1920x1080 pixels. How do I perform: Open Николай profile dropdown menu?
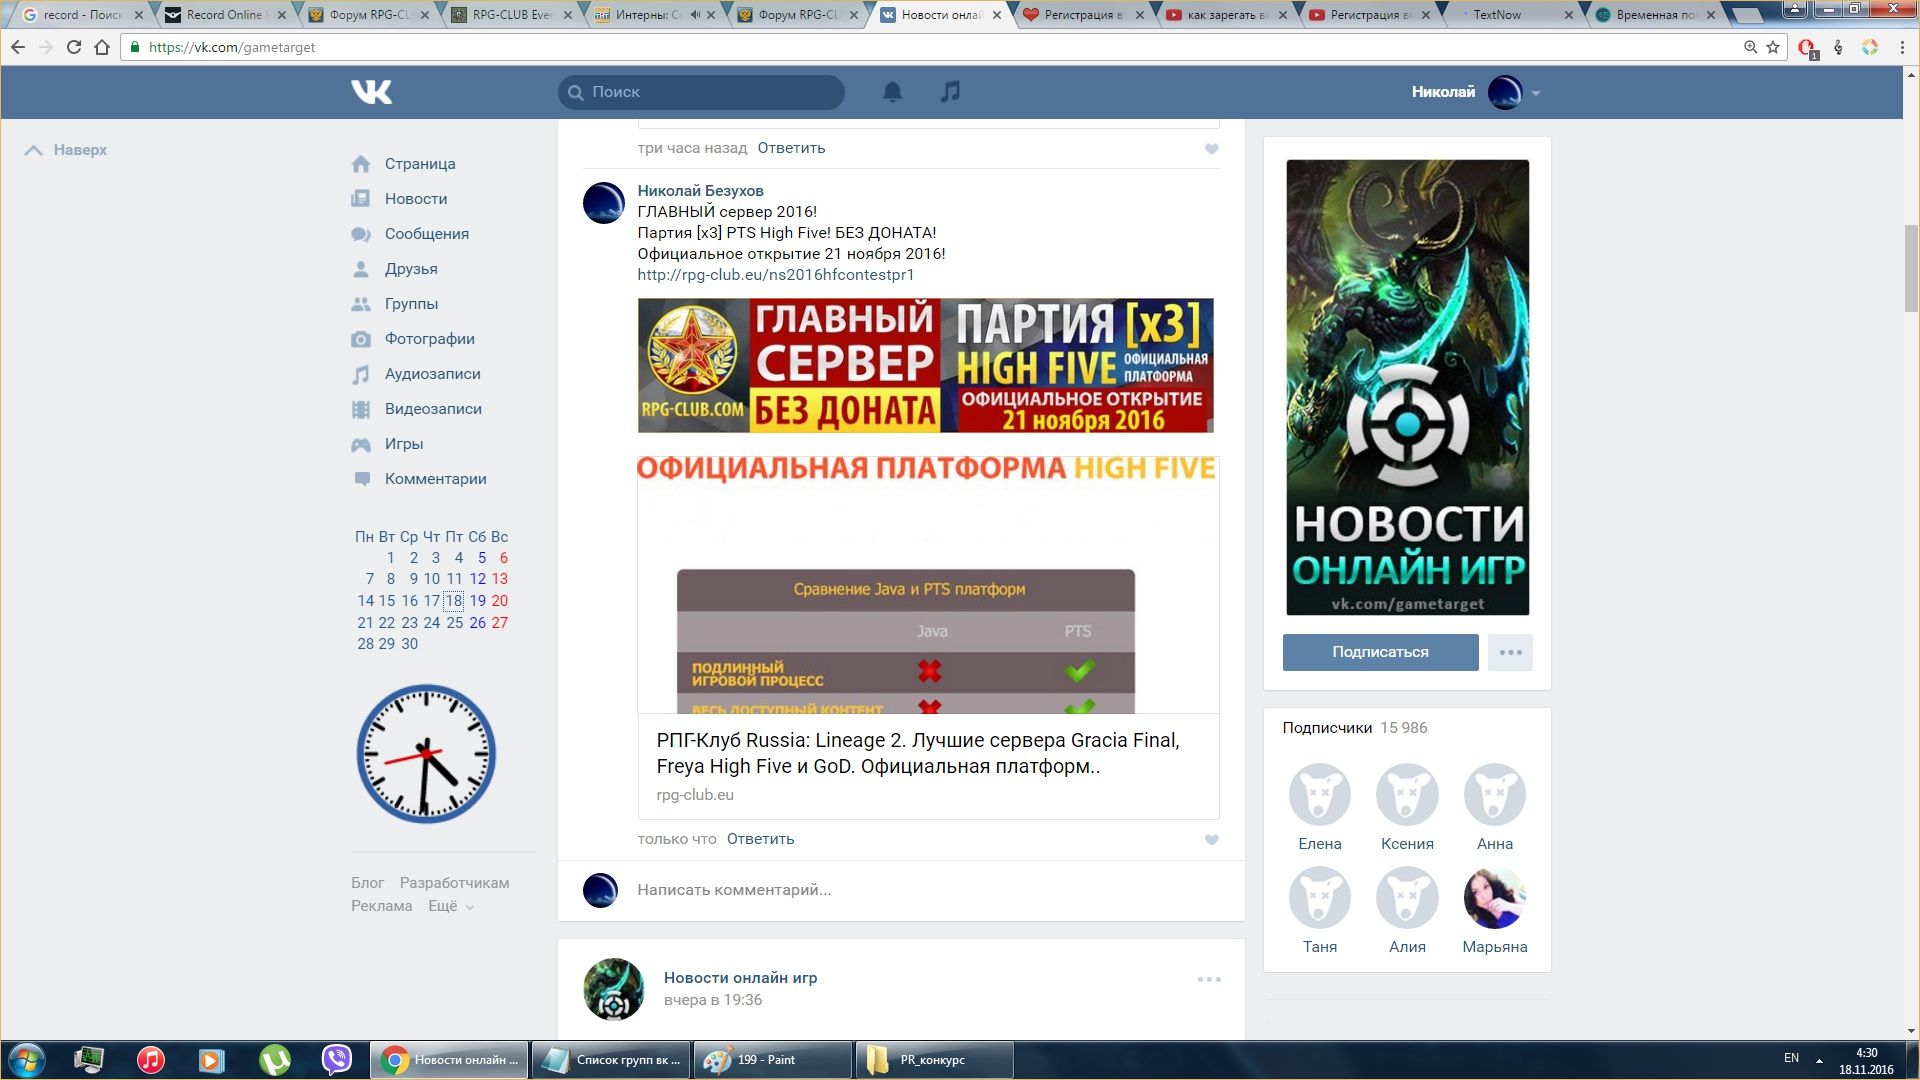[1536, 93]
